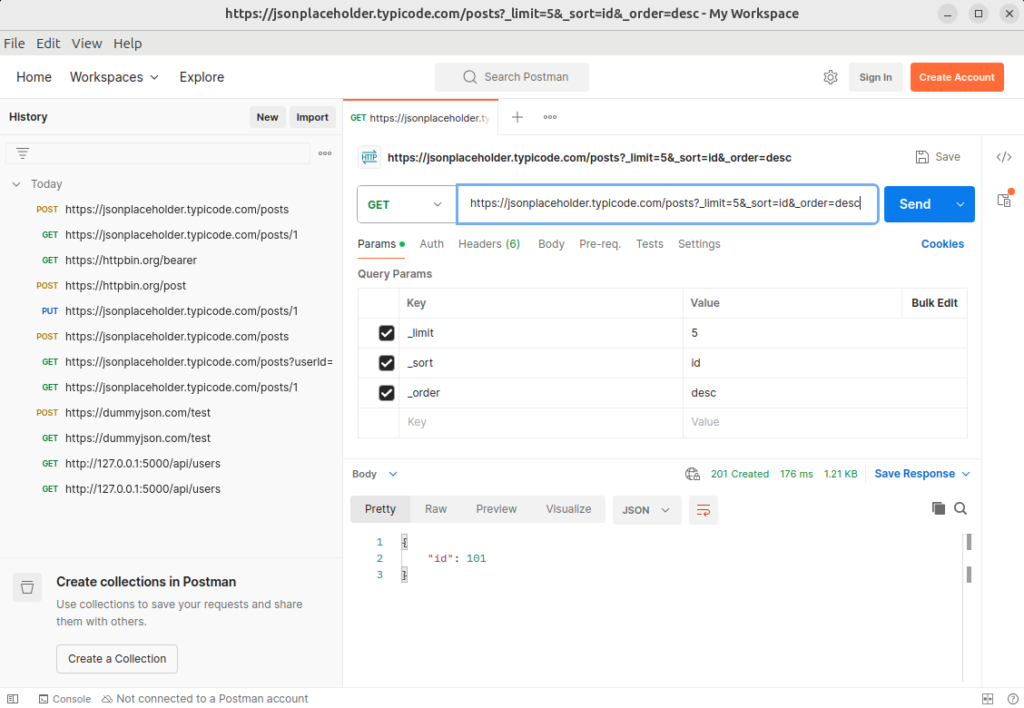Screen dimensions: 1024x708
Task: Expand the Workspaces dropdown
Action: point(114,77)
